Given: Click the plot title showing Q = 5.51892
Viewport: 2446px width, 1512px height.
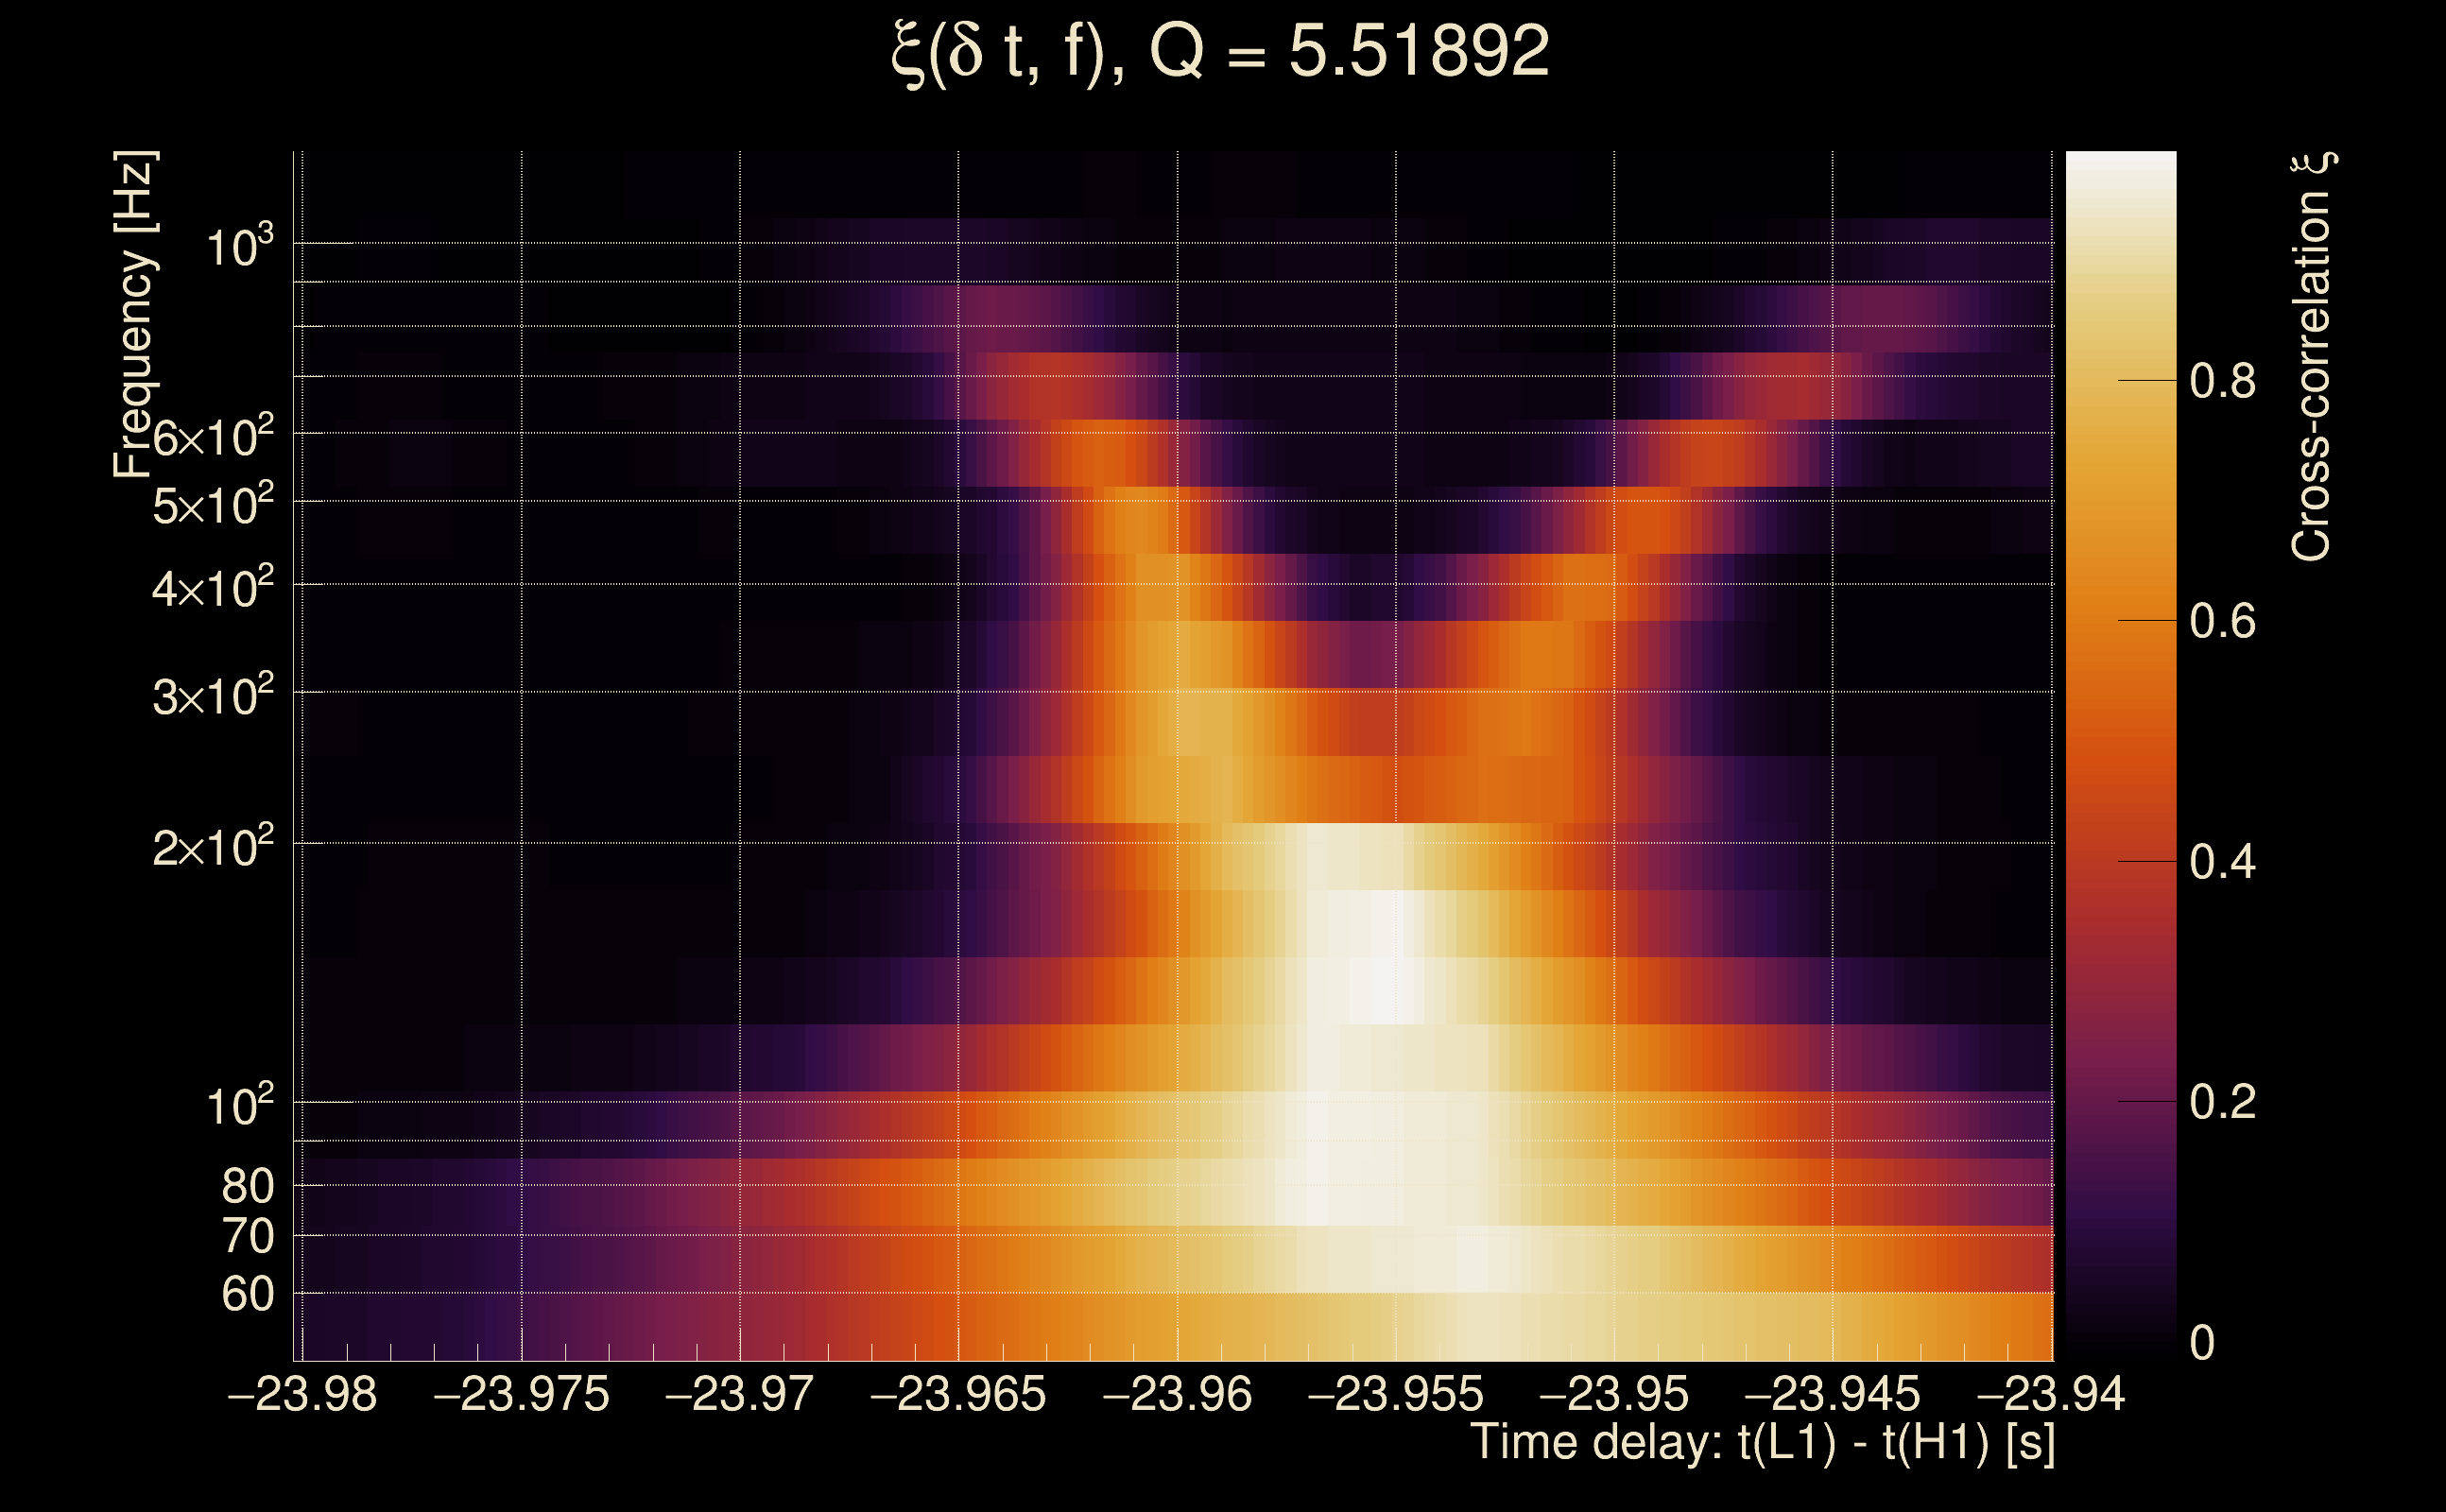Looking at the screenshot, I should (1220, 52).
